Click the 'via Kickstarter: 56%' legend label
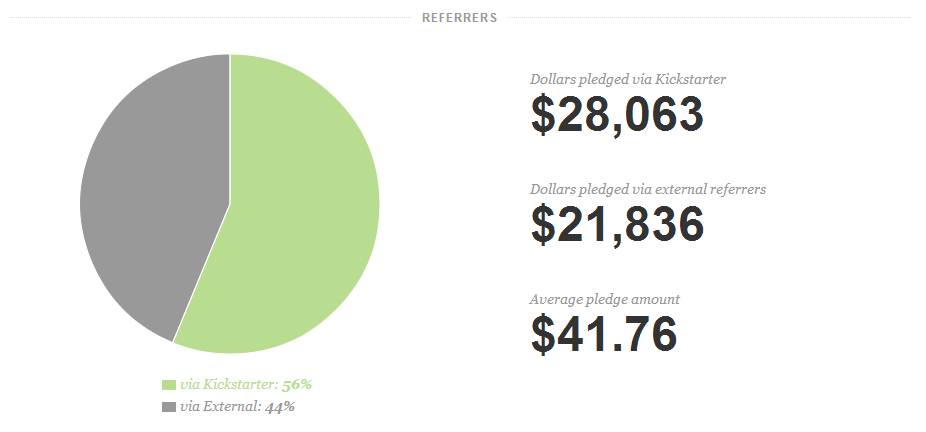Viewport: 926px width, 432px height. click(x=246, y=385)
